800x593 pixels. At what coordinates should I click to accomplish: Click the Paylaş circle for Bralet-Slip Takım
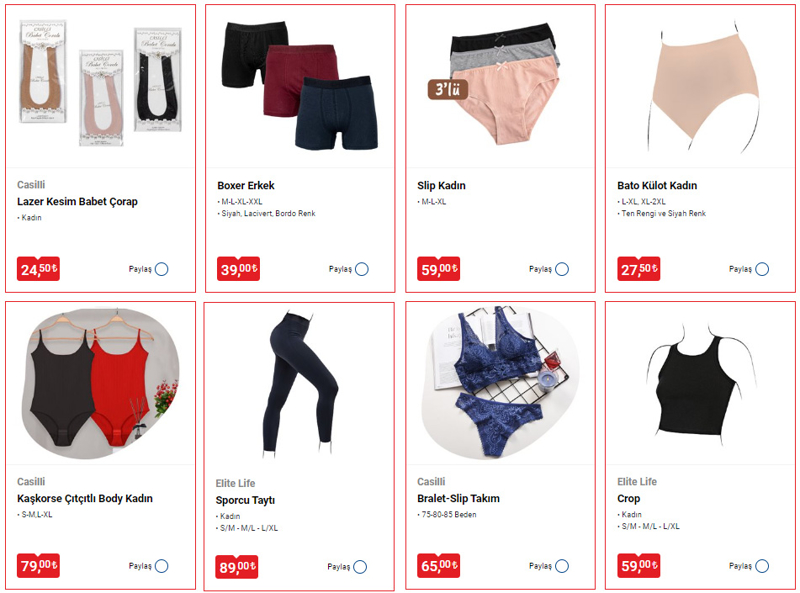pos(562,566)
